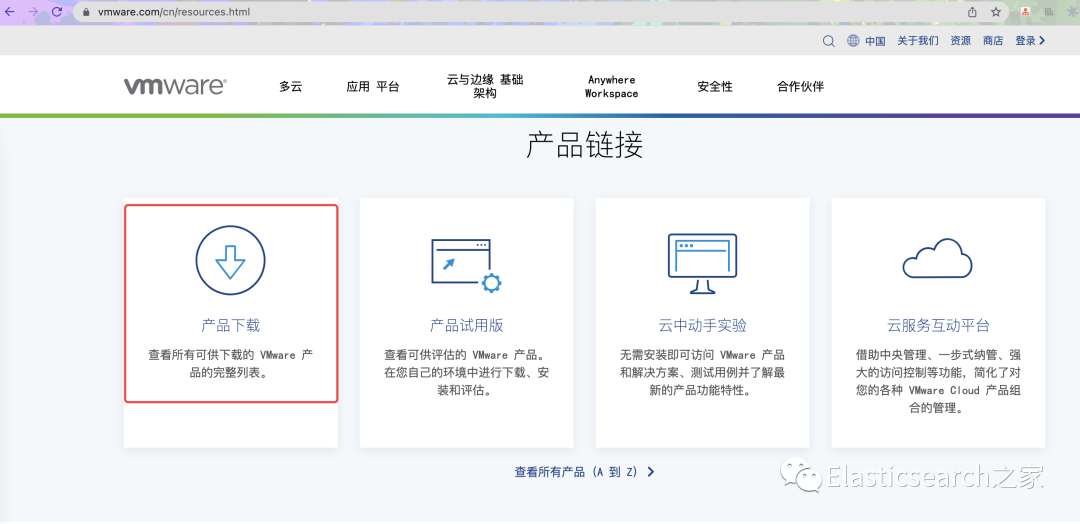
Task: Click 云服务互动平台 card description text
Action: point(938,381)
